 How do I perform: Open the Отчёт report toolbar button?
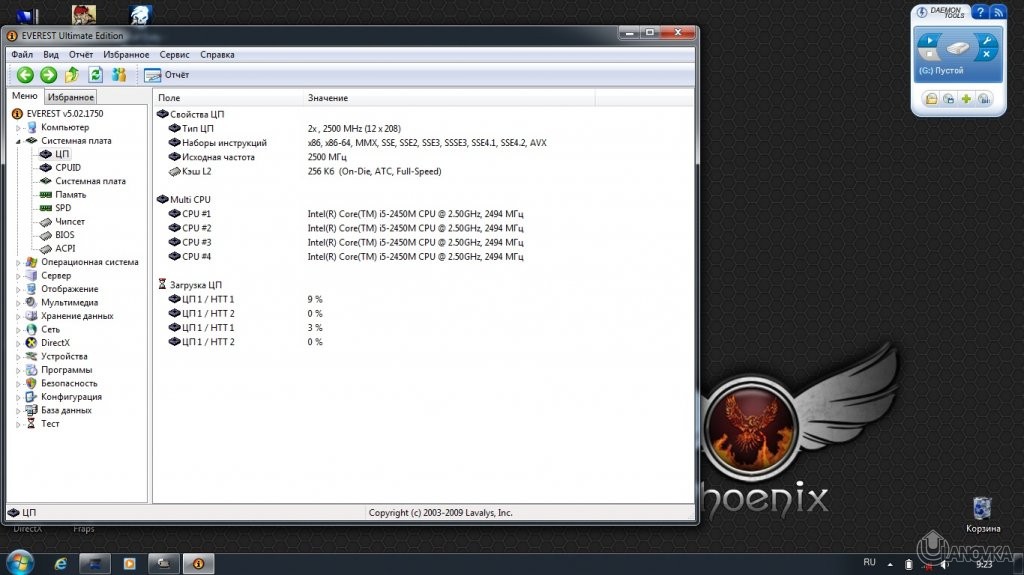click(167, 75)
